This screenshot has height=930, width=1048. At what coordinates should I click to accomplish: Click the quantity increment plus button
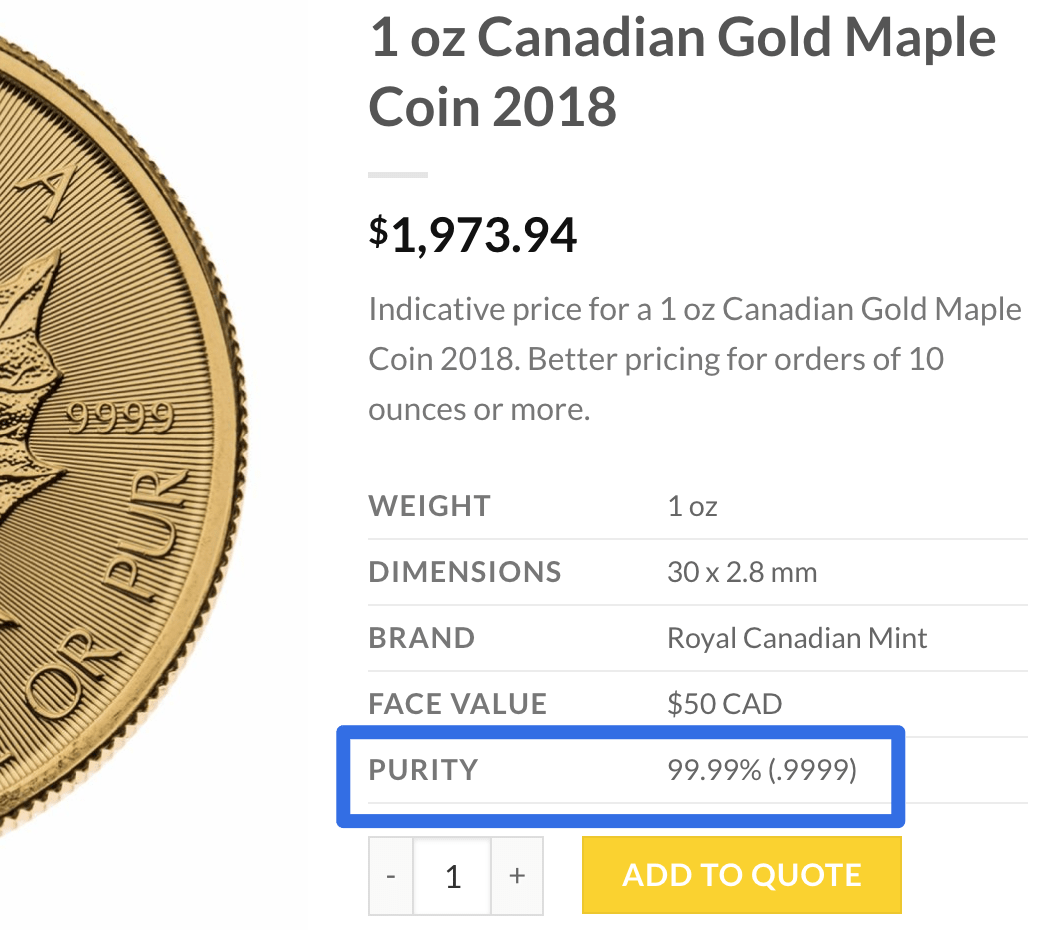point(516,875)
